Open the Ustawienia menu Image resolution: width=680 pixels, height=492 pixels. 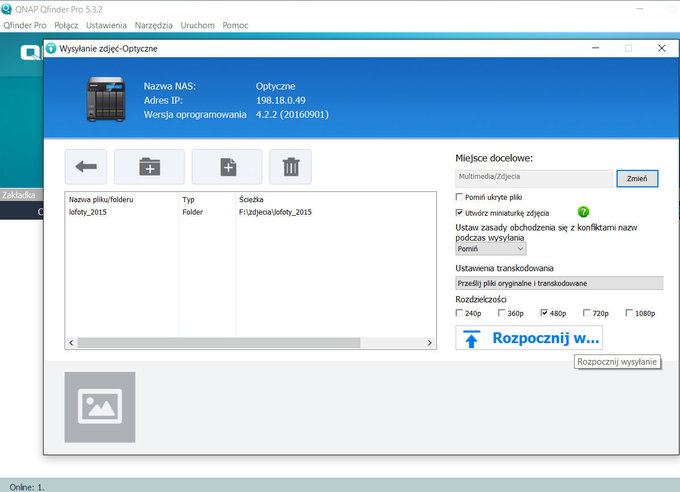106,25
